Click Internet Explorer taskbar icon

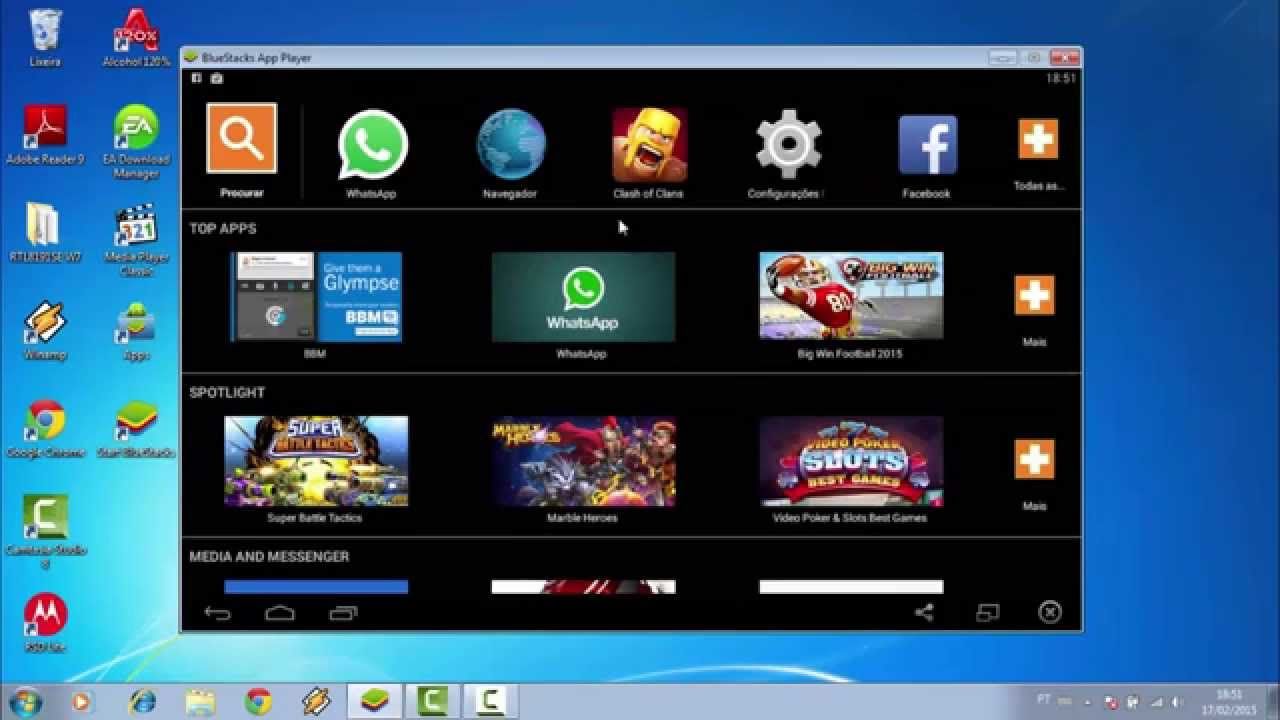142,702
